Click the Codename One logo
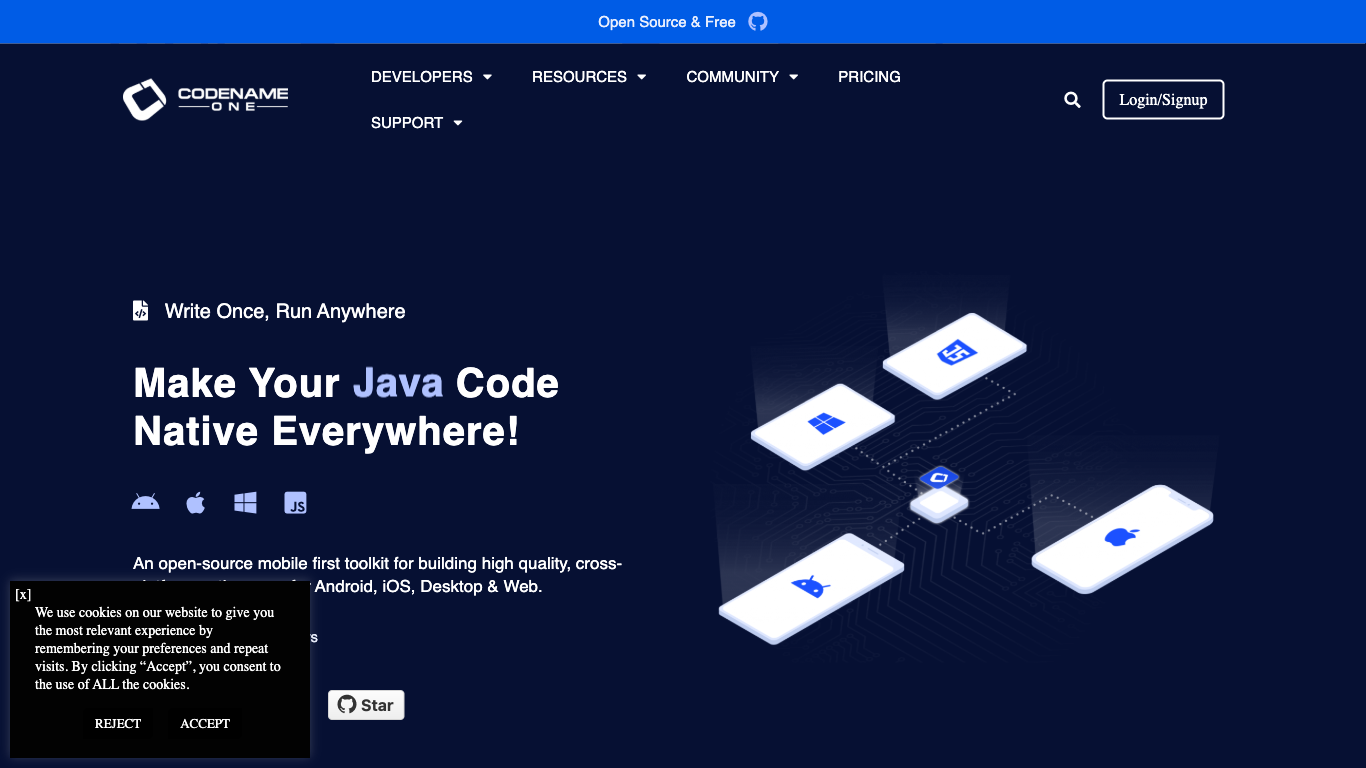 click(205, 99)
